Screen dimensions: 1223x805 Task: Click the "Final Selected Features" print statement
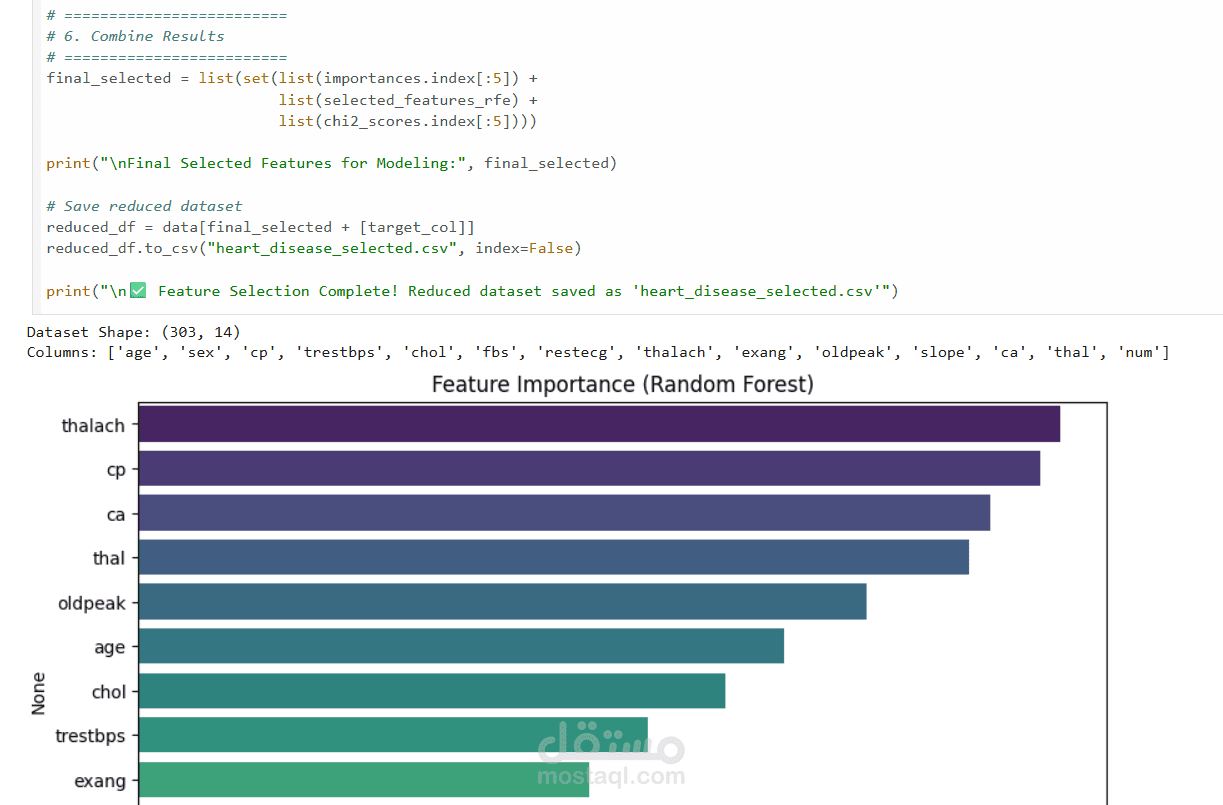(x=331, y=163)
